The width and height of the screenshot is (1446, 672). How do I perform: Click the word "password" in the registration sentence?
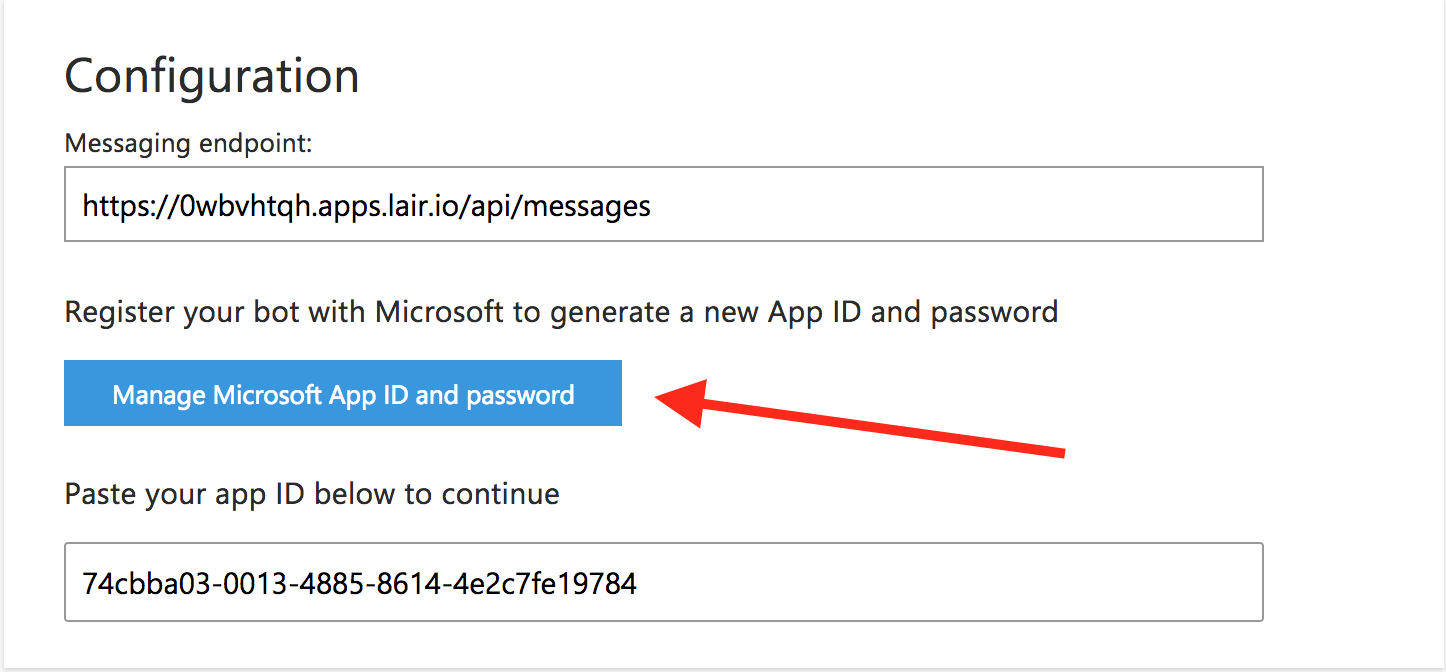994,312
